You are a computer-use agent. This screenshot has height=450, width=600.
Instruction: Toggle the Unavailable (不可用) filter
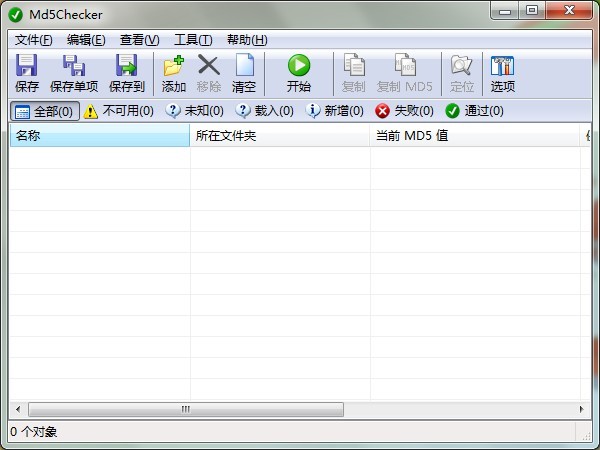pos(119,111)
